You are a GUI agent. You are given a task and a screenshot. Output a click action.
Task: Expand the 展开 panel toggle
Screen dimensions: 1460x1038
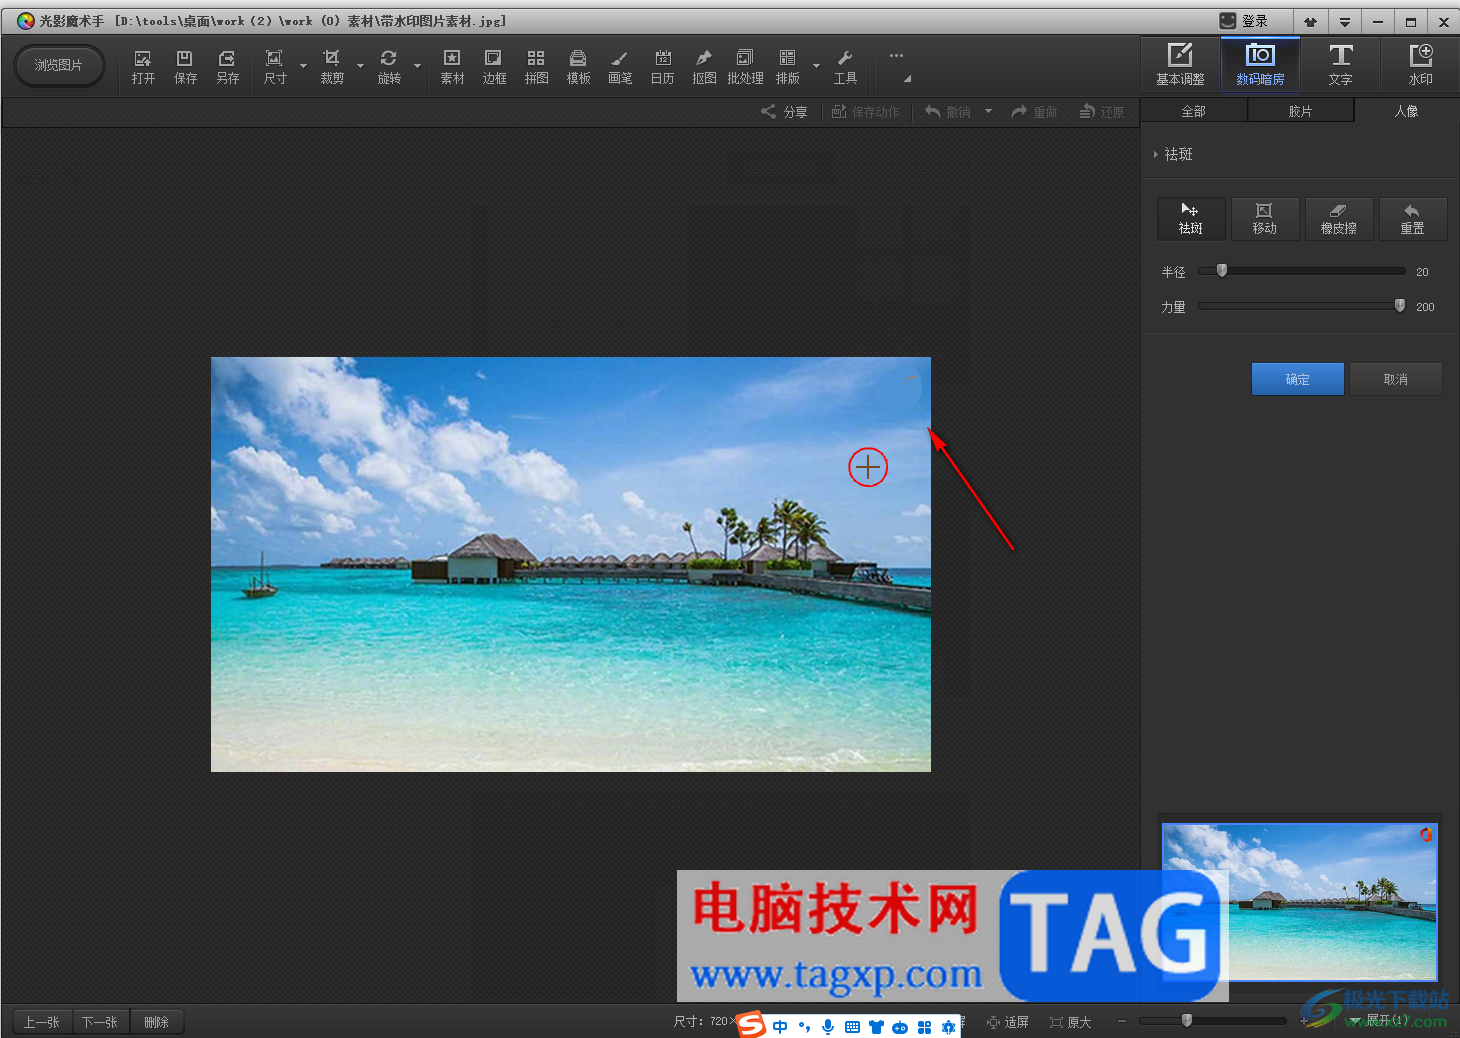coord(1380,1020)
